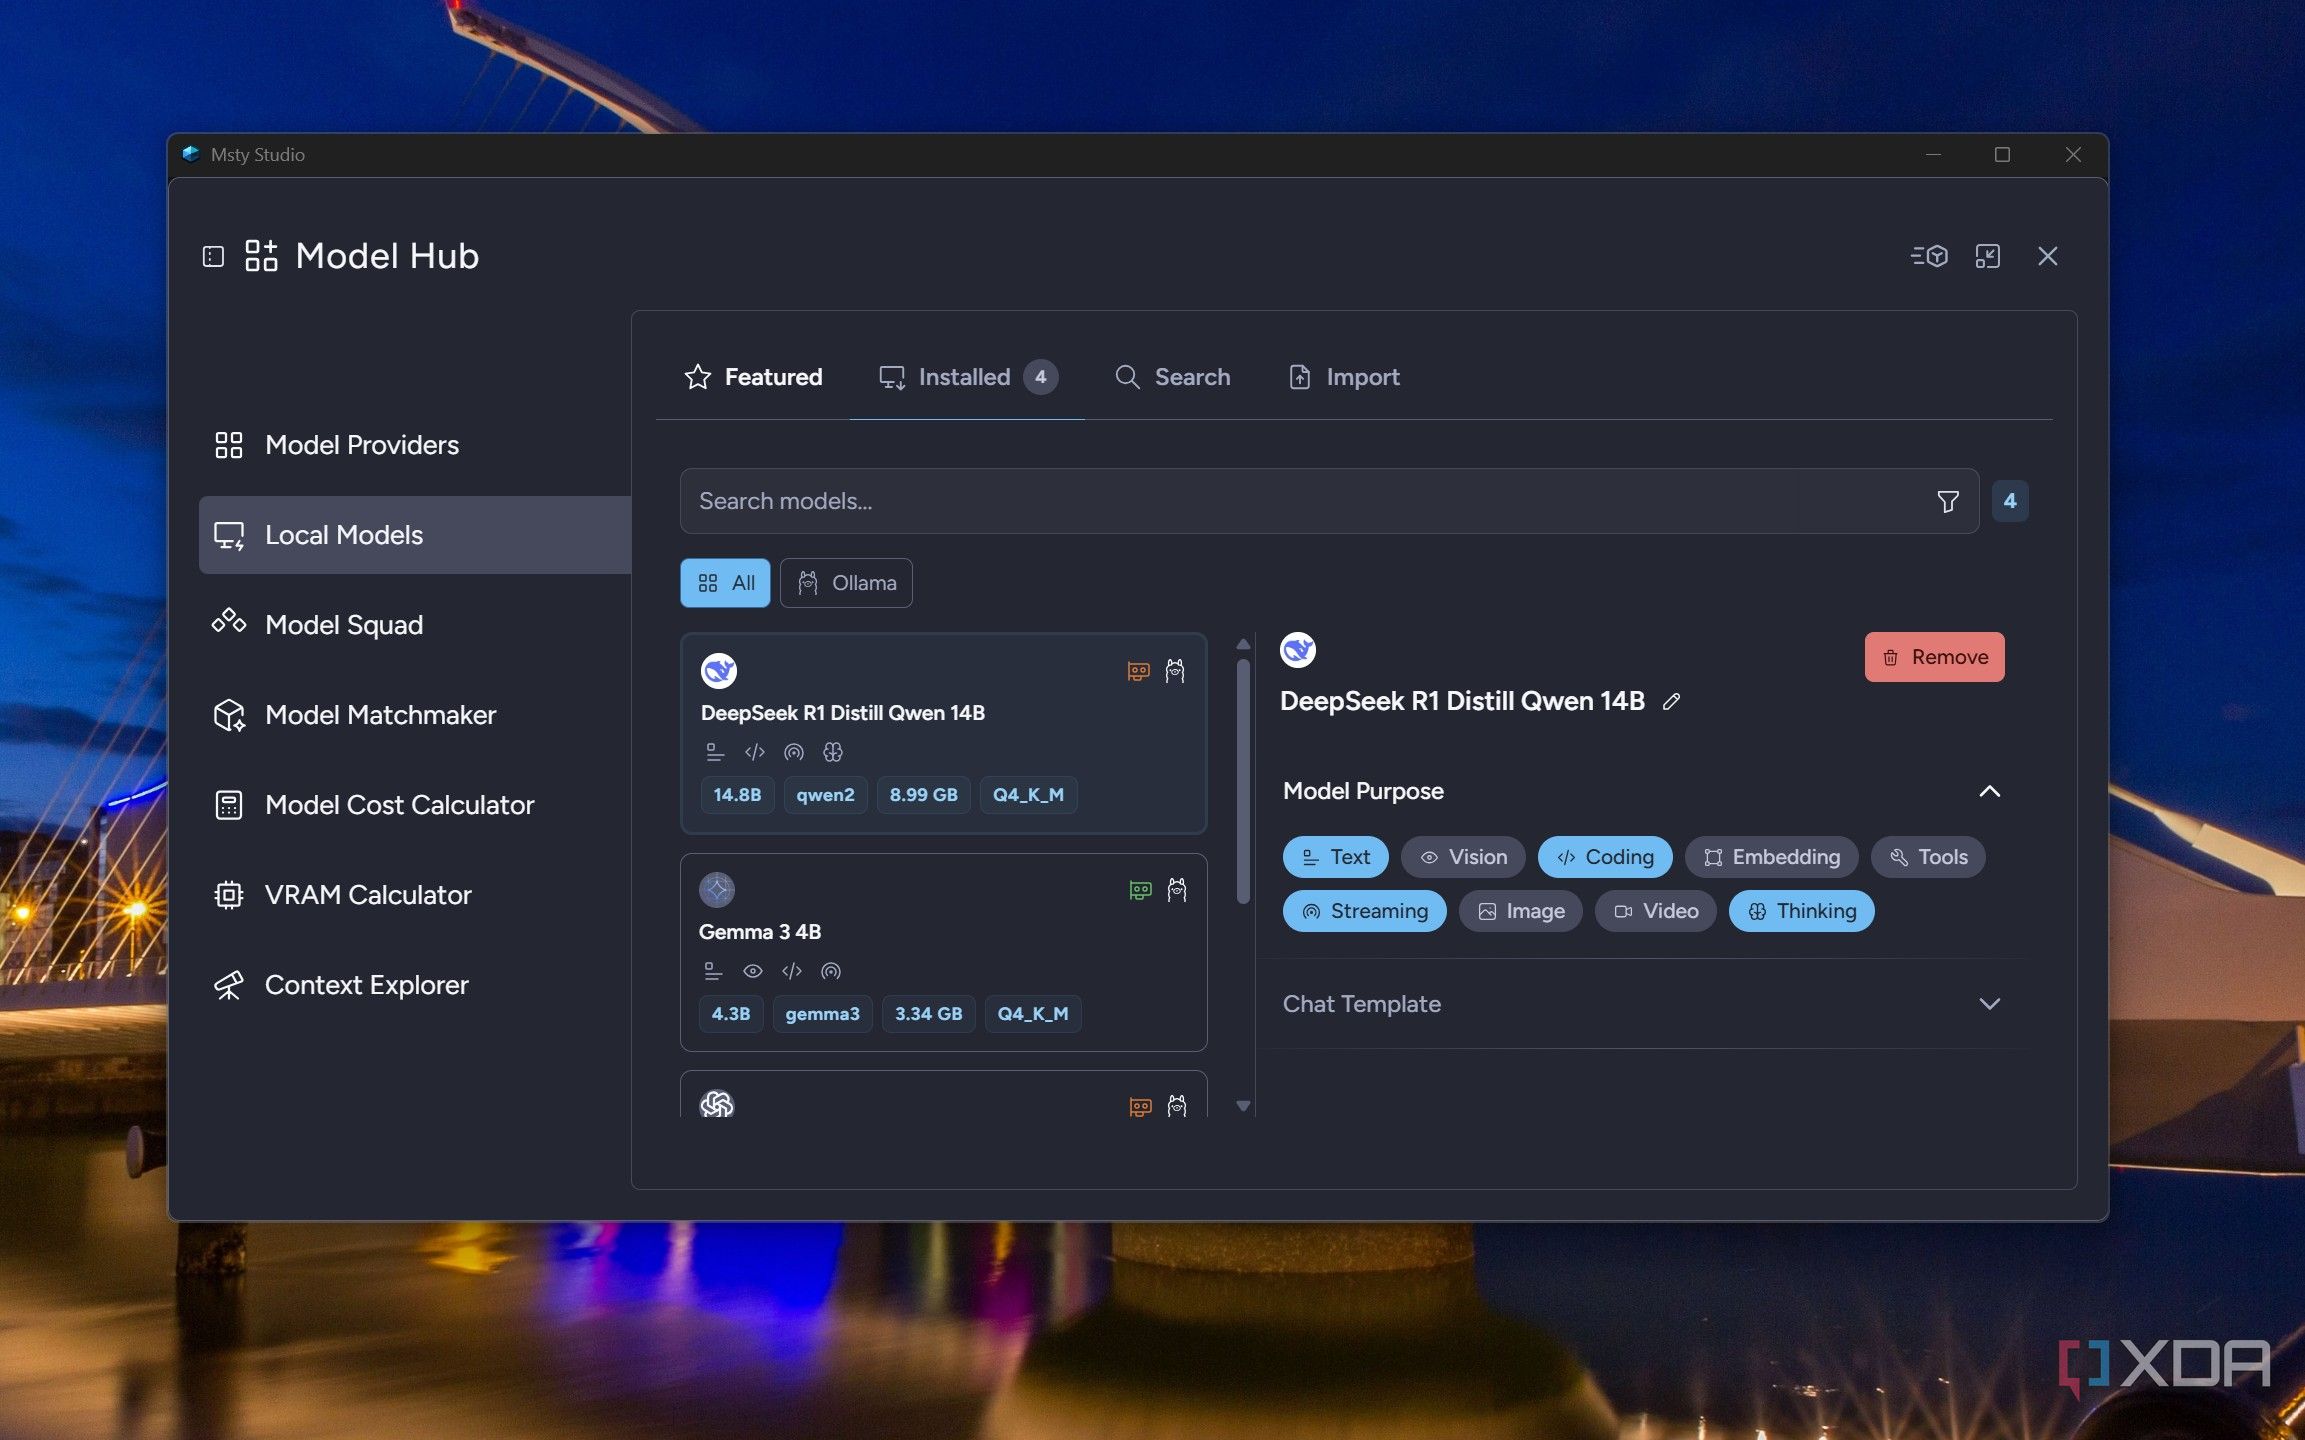
Task: Enable the Video purpose chip
Action: click(1656, 911)
